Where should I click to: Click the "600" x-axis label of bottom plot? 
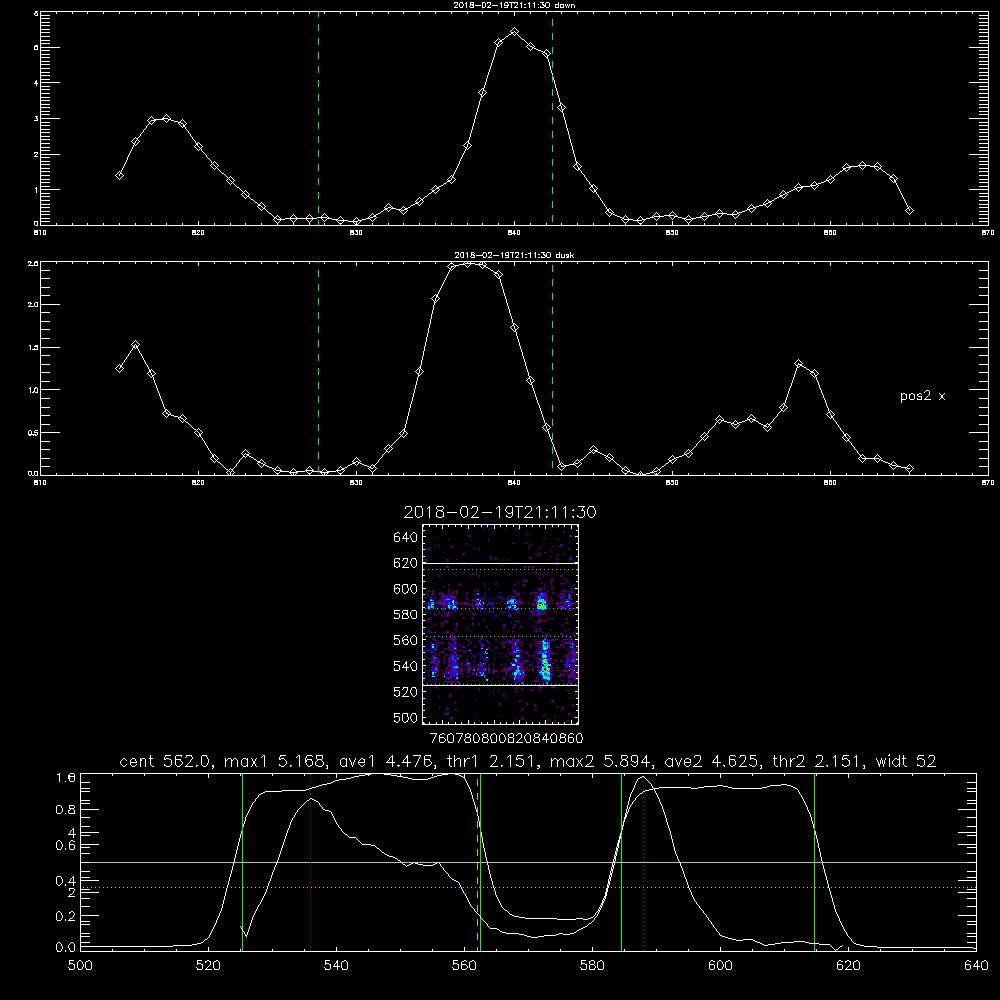pyautogui.click(x=720, y=966)
